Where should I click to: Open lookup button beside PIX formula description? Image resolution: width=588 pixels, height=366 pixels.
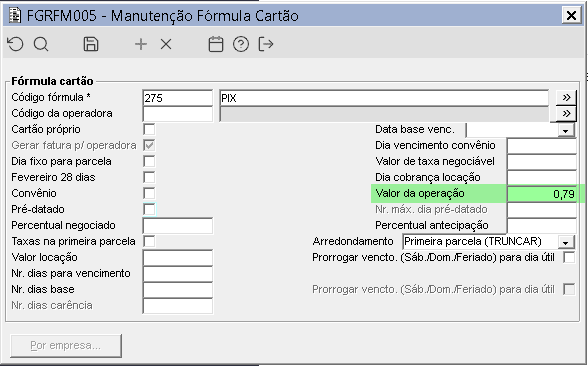[566, 98]
